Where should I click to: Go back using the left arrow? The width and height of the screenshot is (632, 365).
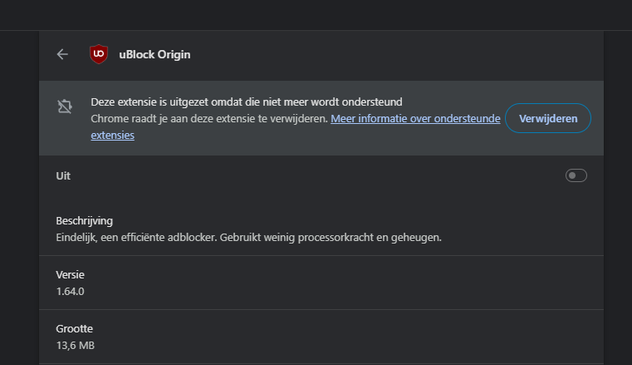62,54
